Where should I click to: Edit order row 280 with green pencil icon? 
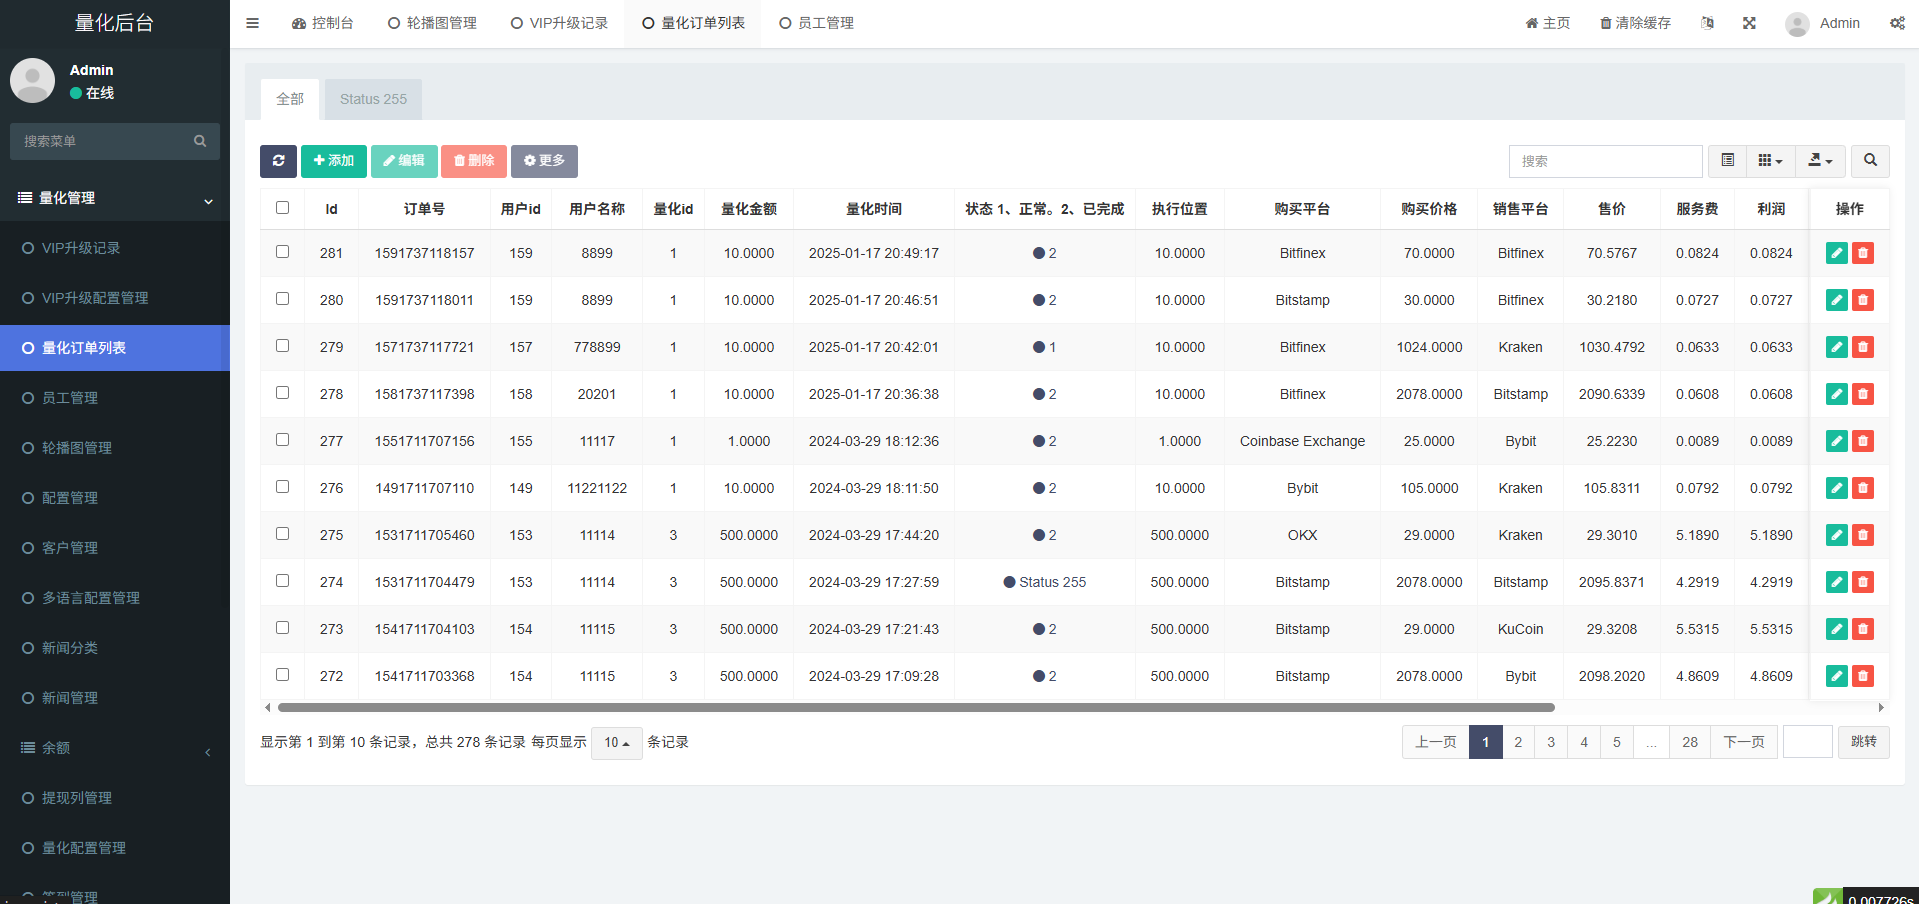tap(1837, 300)
